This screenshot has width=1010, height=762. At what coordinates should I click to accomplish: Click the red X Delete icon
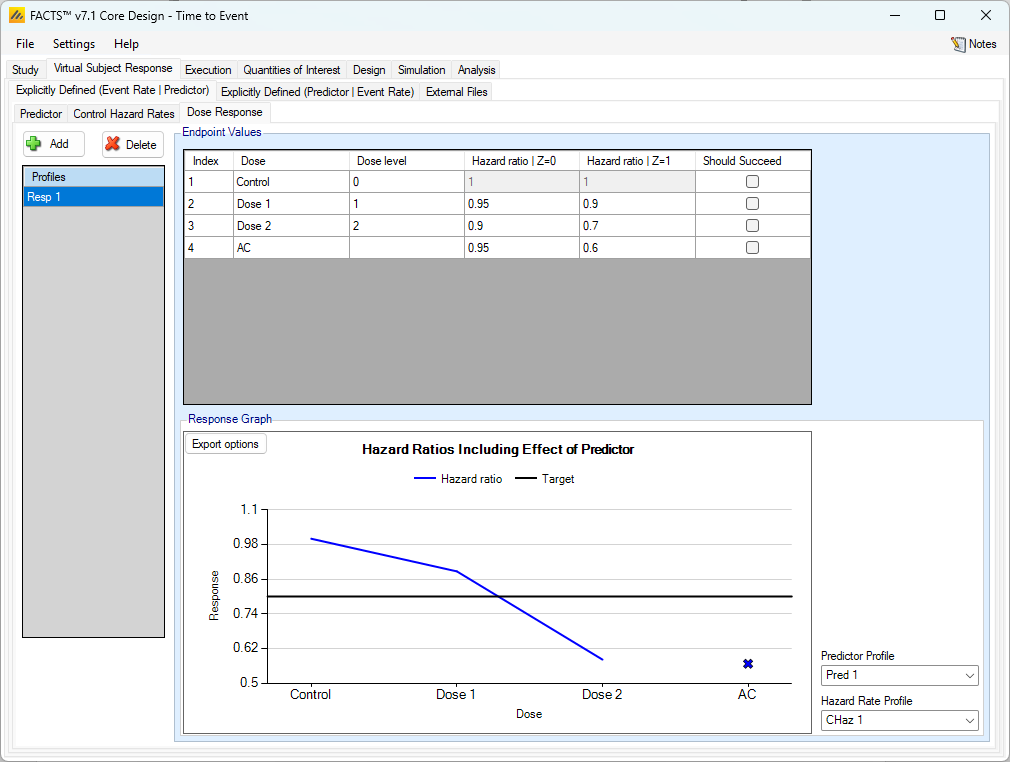click(113, 144)
